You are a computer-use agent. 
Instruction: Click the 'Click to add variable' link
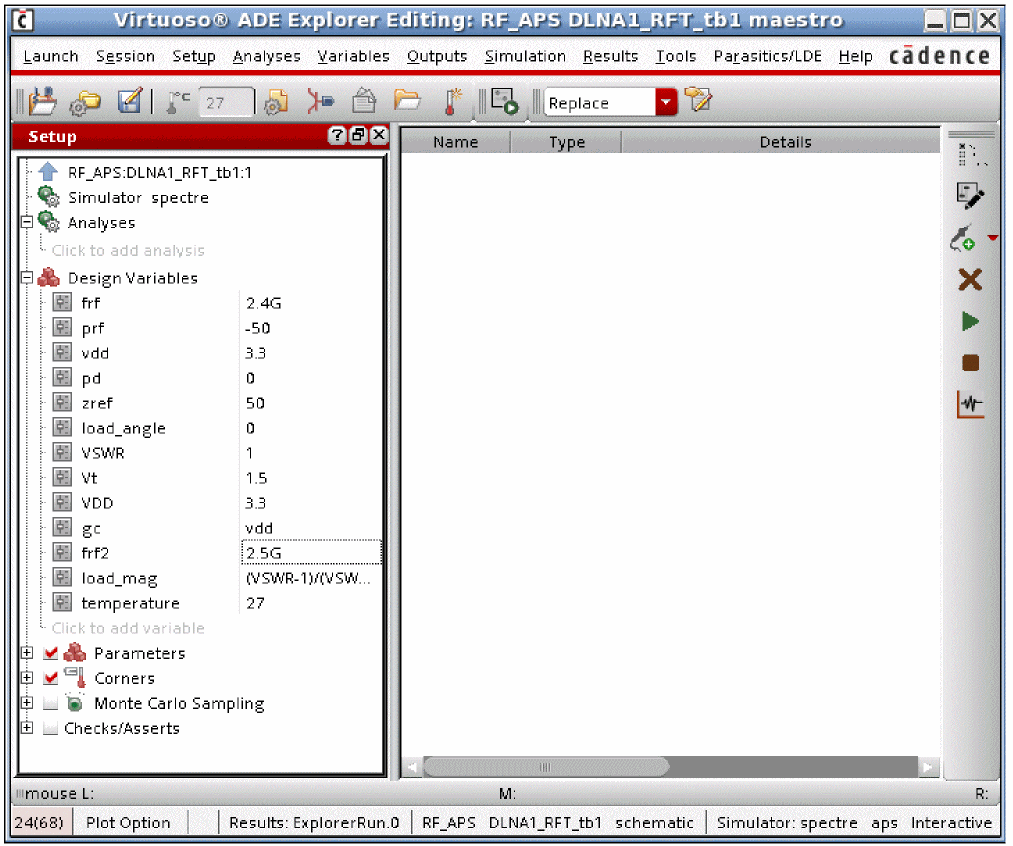(x=128, y=628)
